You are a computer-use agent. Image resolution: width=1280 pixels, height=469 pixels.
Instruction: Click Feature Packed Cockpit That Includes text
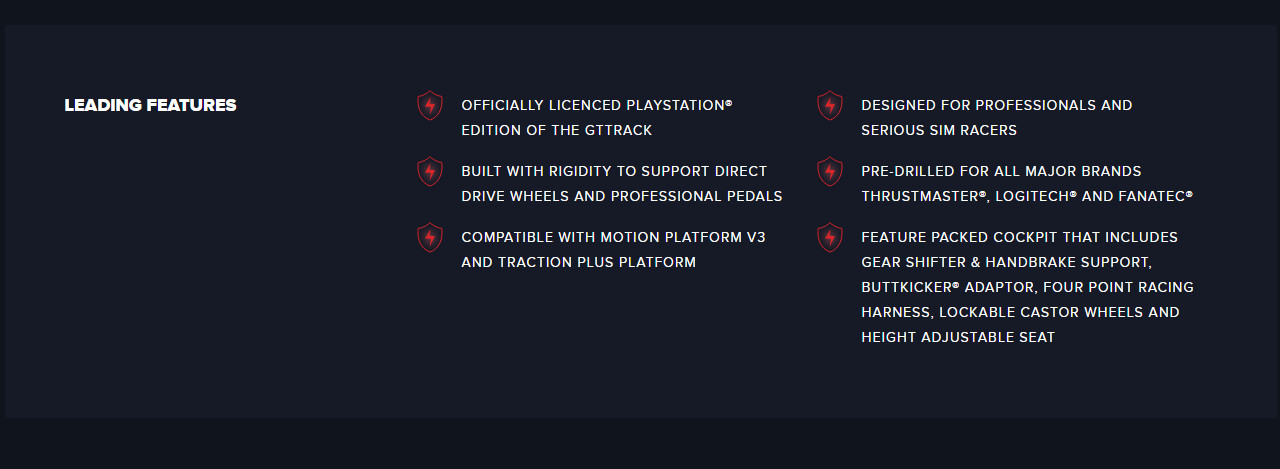pyautogui.click(x=1020, y=237)
